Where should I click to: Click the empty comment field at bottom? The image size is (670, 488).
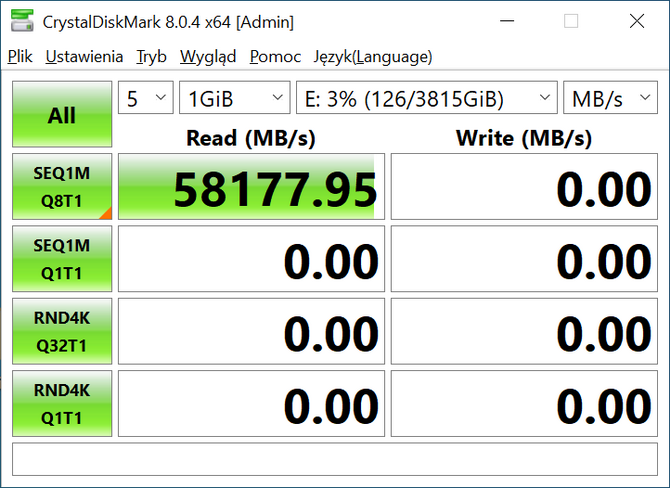pyautogui.click(x=335, y=459)
